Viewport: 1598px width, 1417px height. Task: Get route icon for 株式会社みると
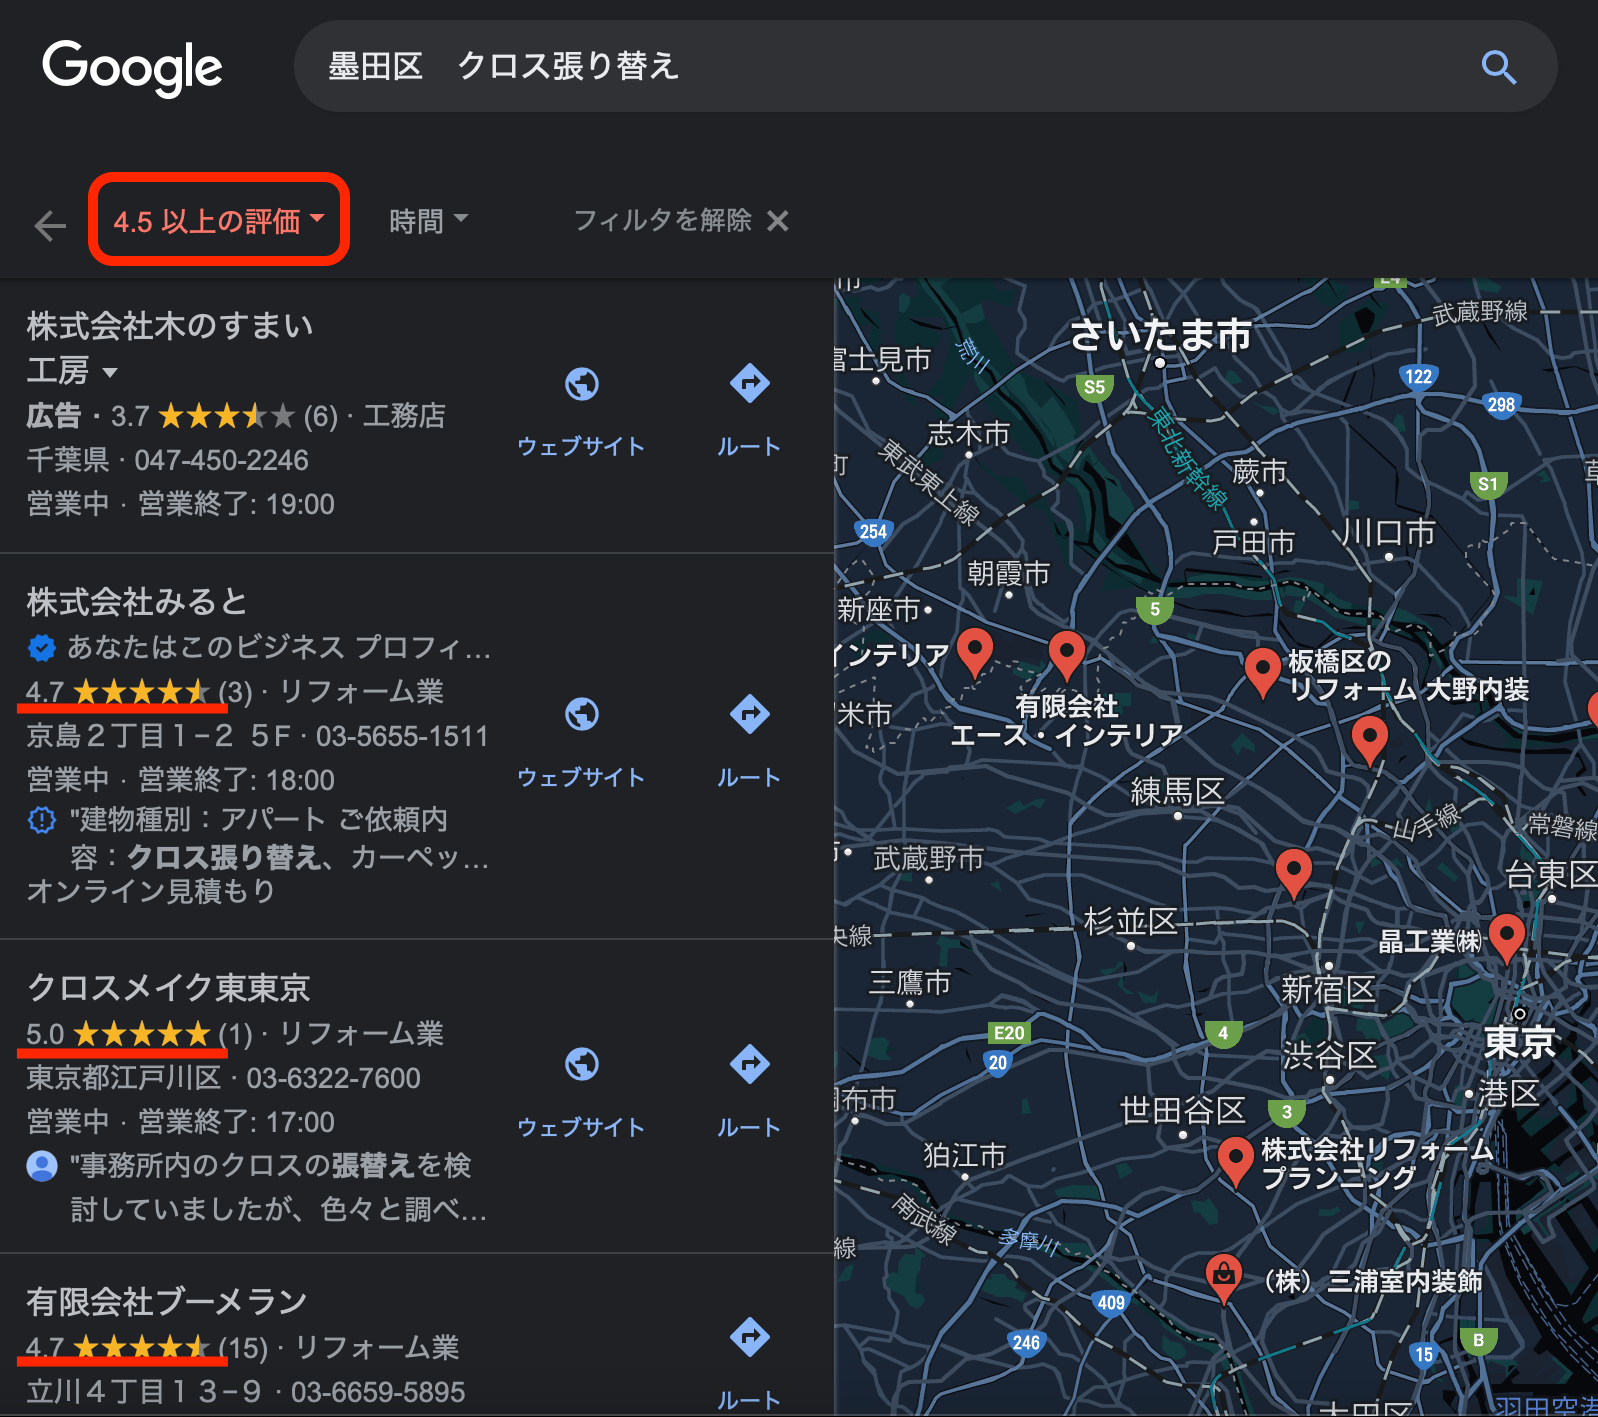click(749, 714)
